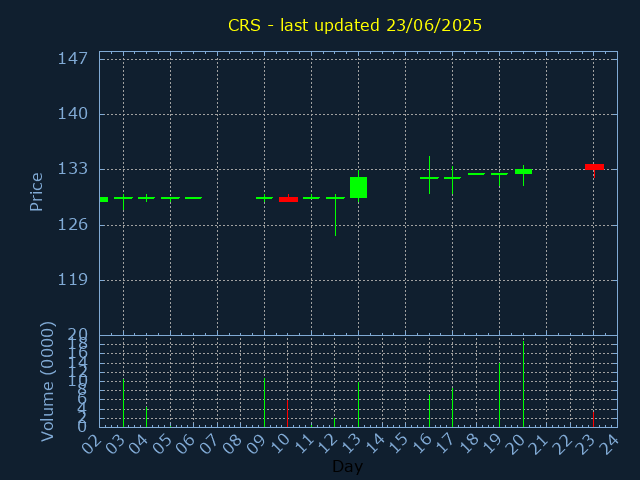Click the large green candlestick on day 13
Image resolution: width=640 pixels, height=480 pixels.
point(358,187)
